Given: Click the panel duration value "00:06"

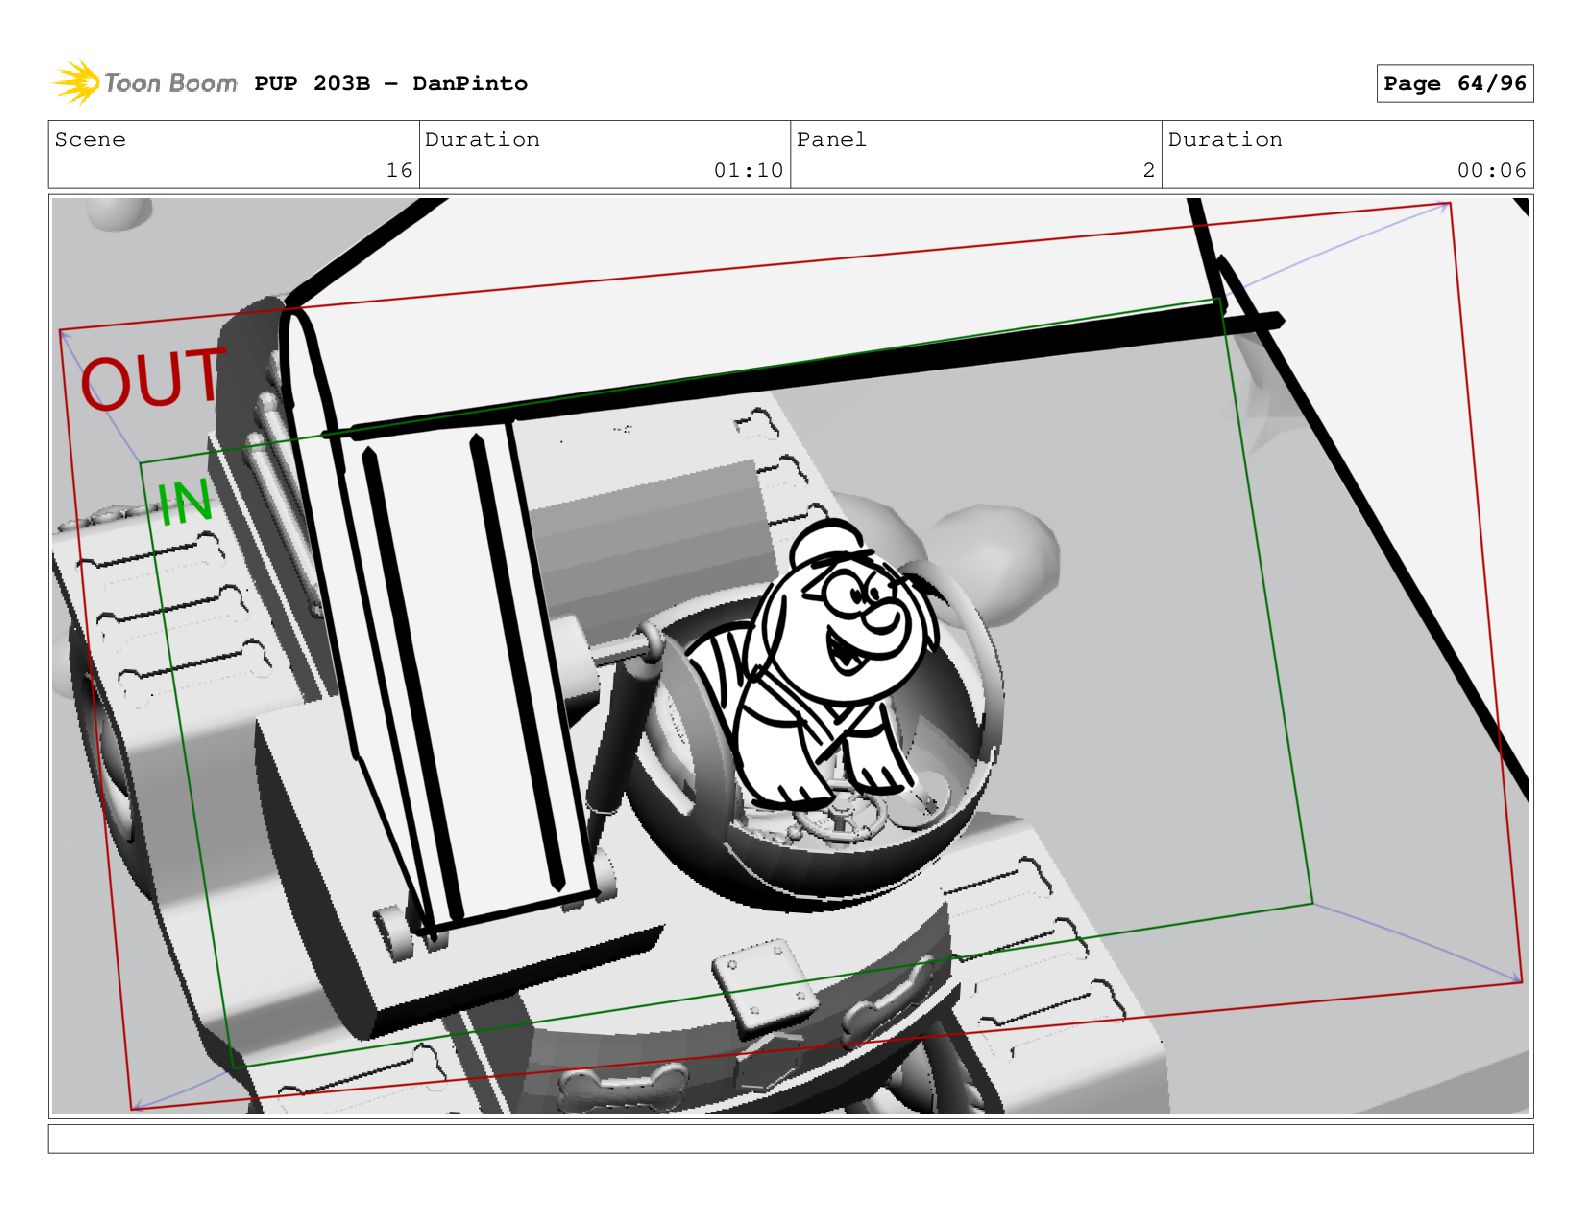Looking at the screenshot, I should click(1491, 171).
